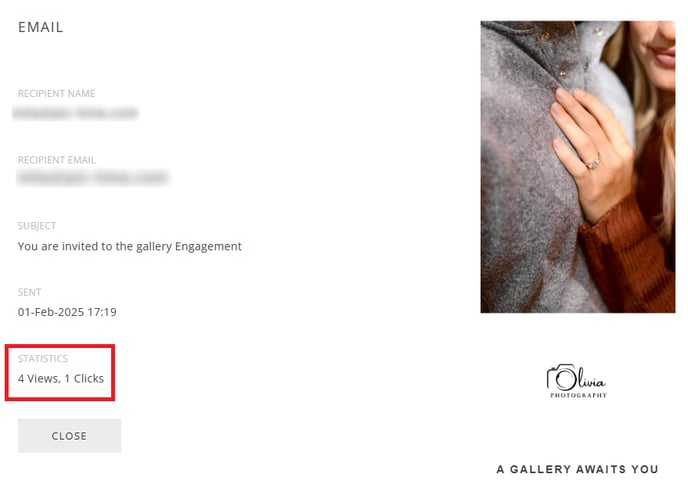The image size is (688, 481).
Task: Select the blurred recipient name value
Action: pos(75,113)
